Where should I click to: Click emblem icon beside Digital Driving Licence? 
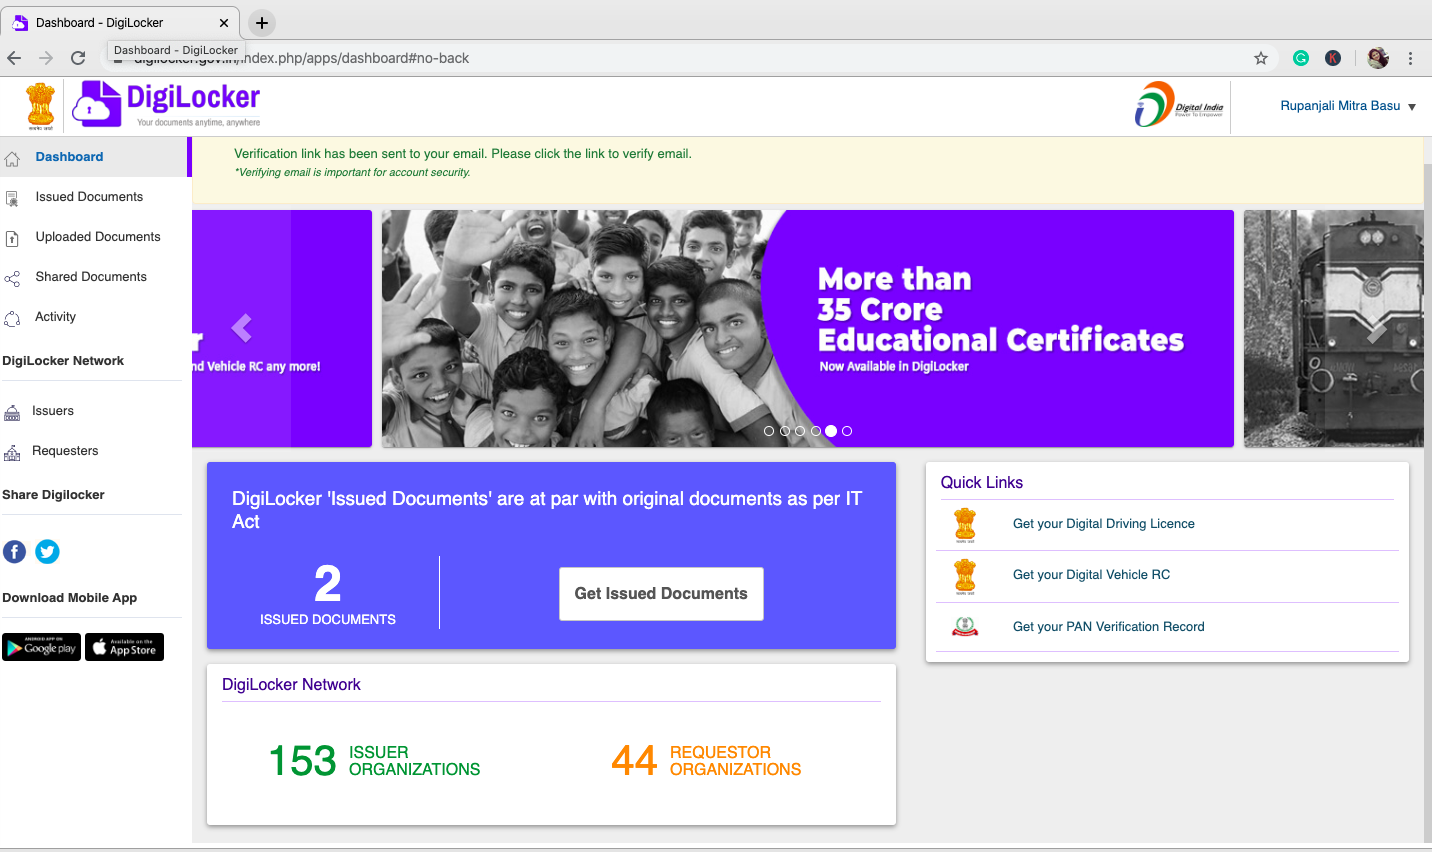pos(965,525)
